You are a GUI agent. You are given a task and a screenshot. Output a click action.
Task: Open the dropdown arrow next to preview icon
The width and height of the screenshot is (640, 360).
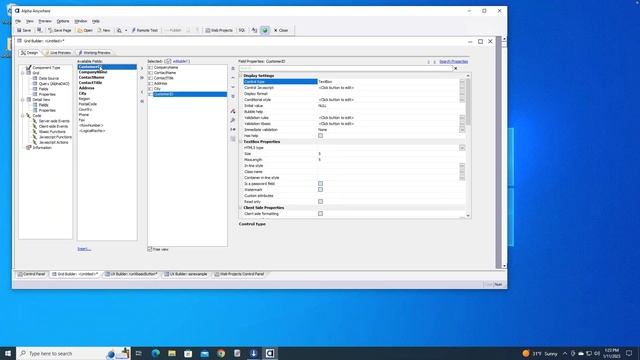pos(126,30)
